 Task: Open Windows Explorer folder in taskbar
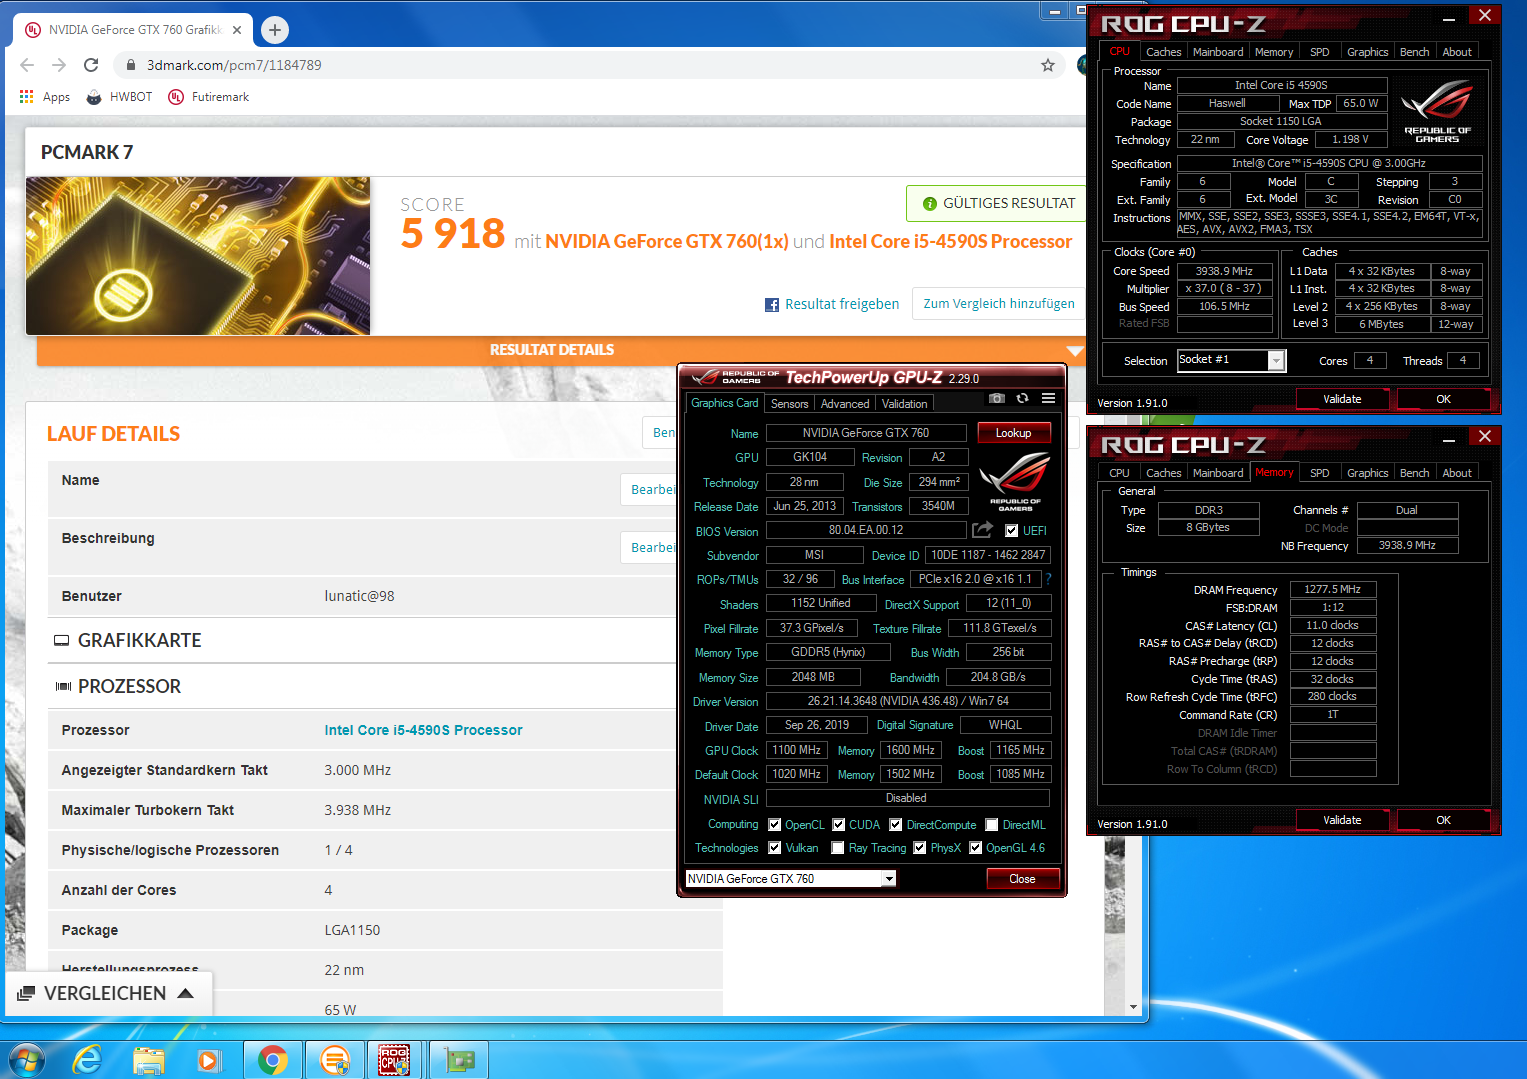pyautogui.click(x=149, y=1060)
